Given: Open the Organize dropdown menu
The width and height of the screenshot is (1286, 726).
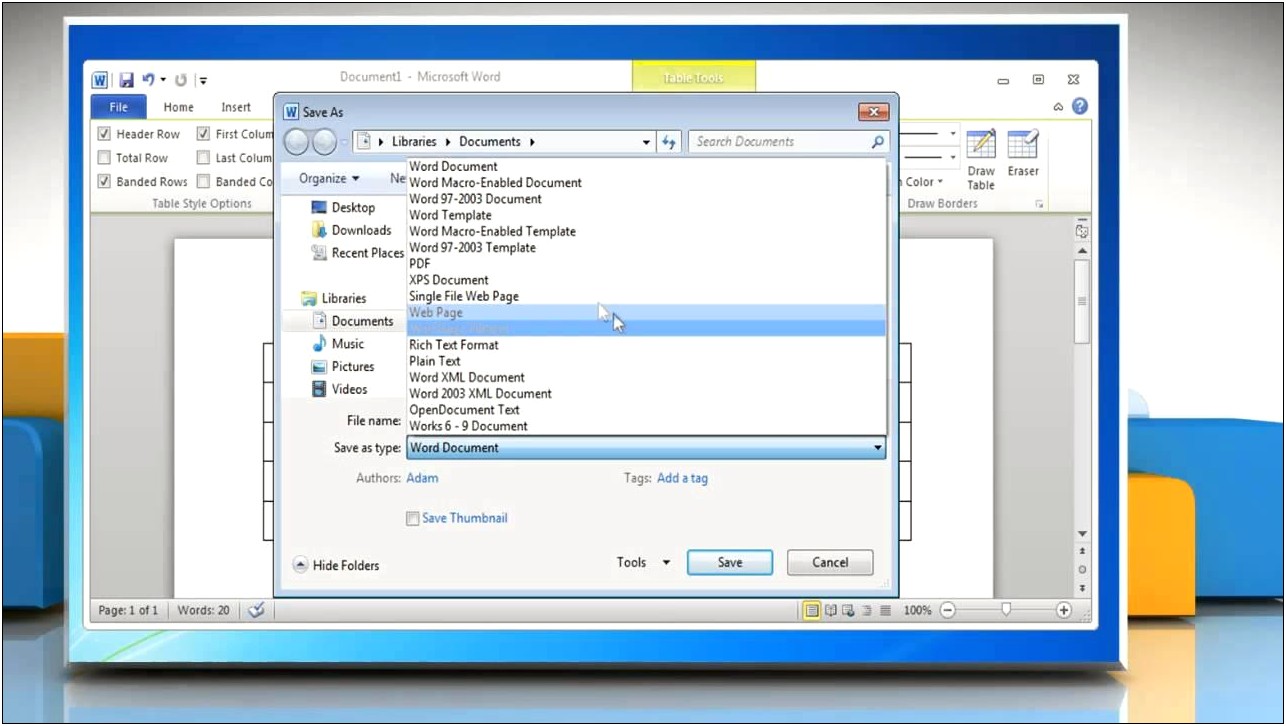Looking at the screenshot, I should [329, 179].
